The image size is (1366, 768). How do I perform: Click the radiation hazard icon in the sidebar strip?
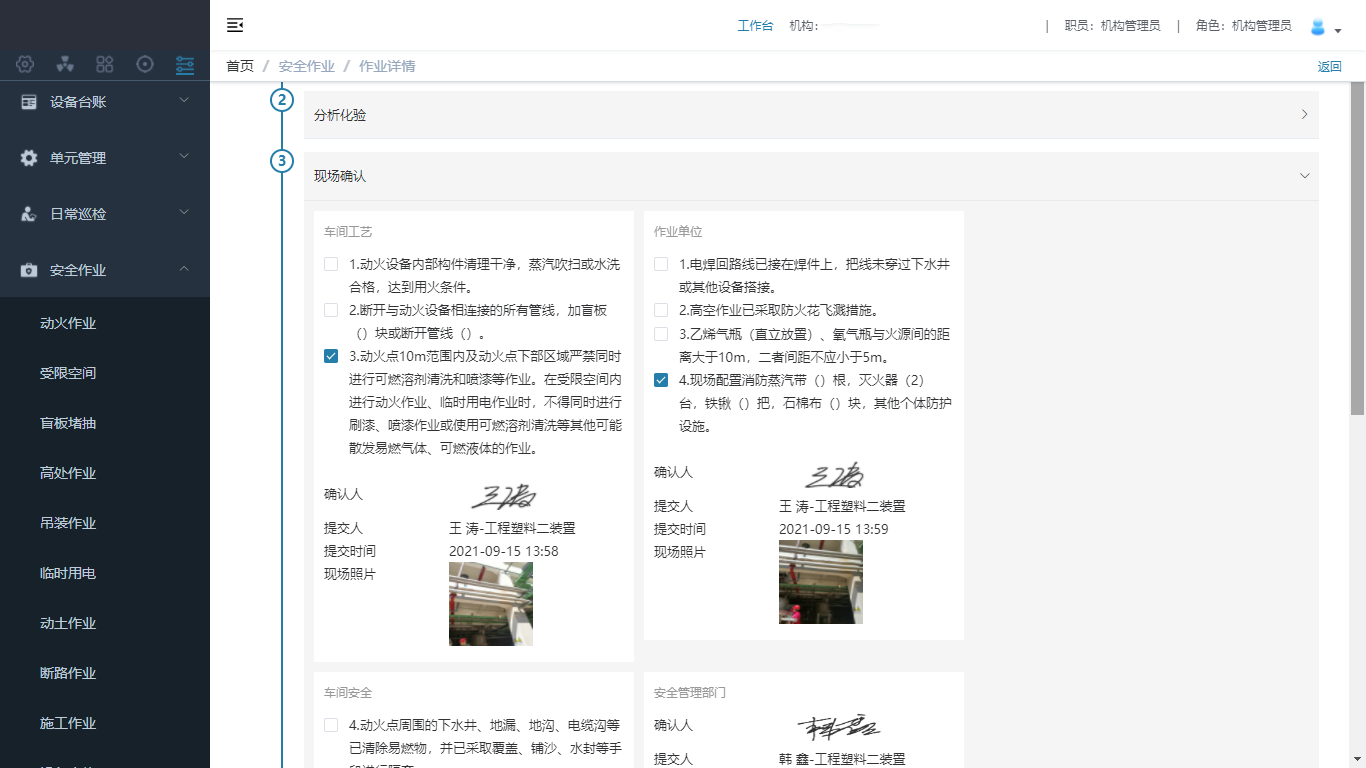pos(65,65)
